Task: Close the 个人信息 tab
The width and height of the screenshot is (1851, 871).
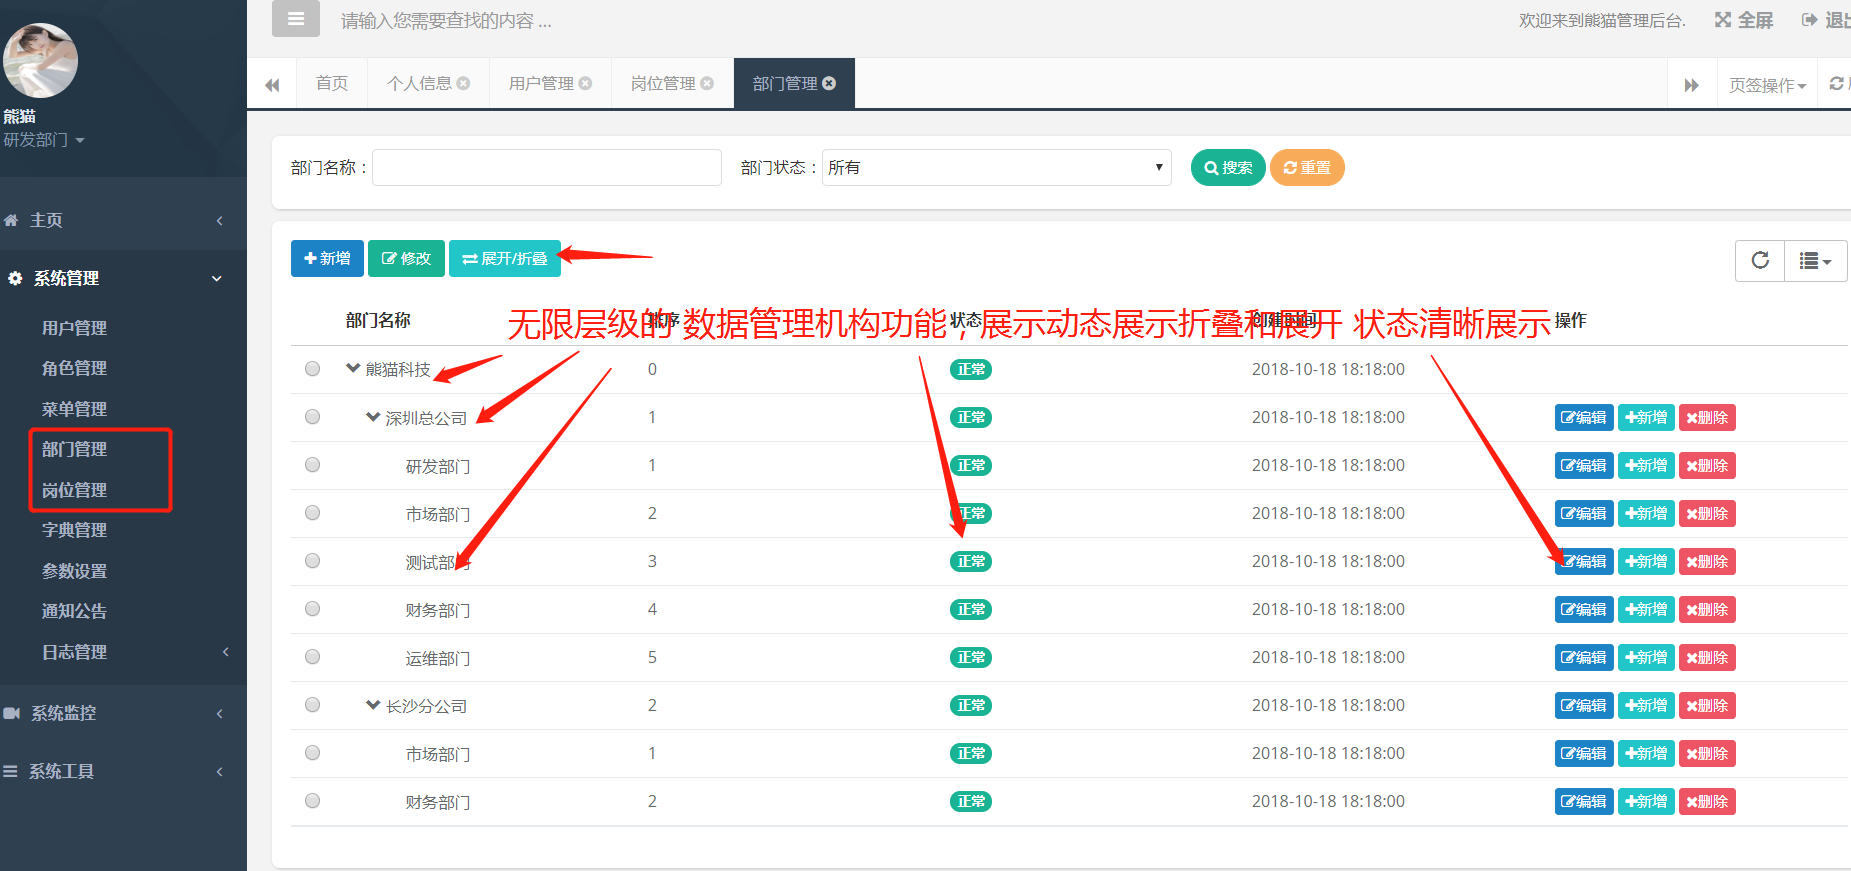Action: click(x=463, y=83)
